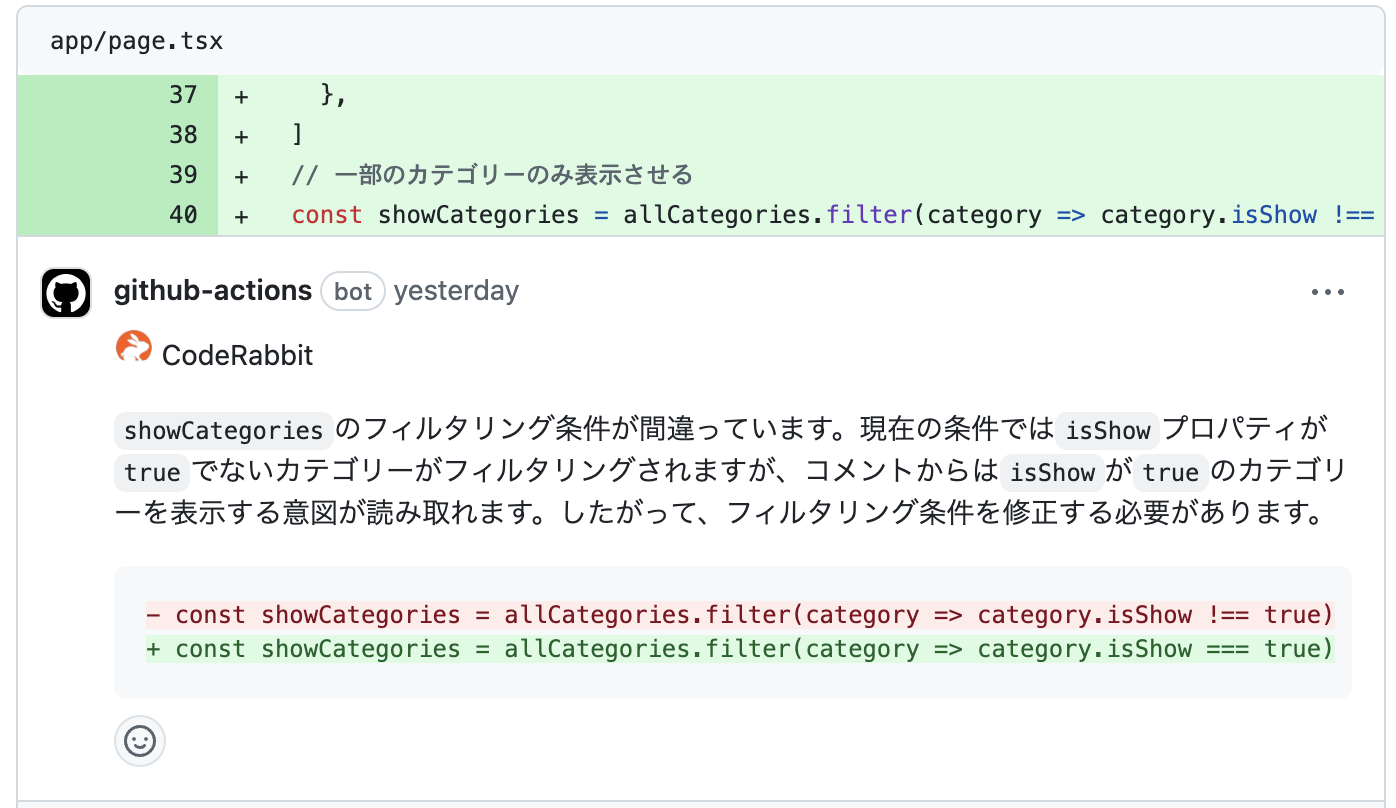
Task: Click the filter keyword on line 40
Action: (869, 214)
